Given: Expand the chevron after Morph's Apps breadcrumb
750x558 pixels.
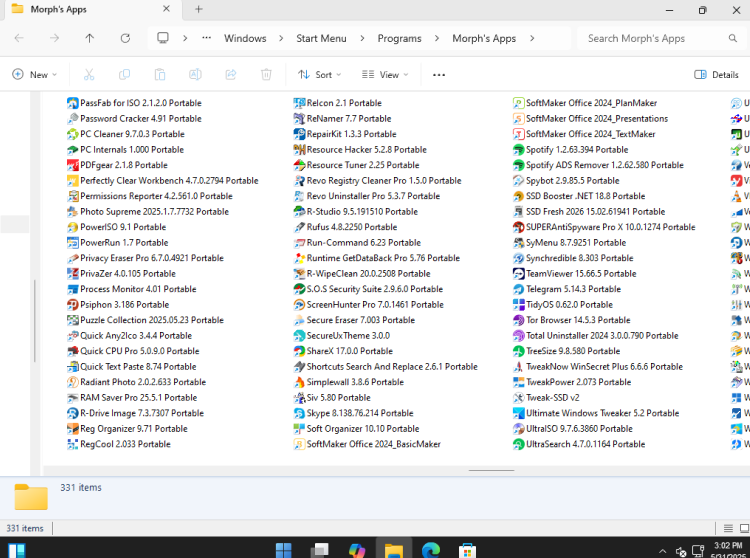Looking at the screenshot, I should [x=532, y=38].
